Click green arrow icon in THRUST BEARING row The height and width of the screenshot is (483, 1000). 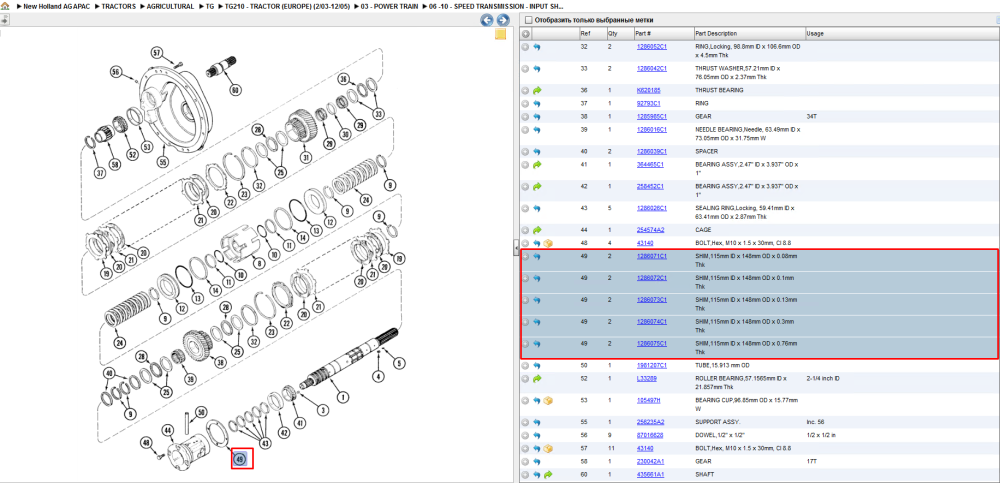click(x=537, y=91)
